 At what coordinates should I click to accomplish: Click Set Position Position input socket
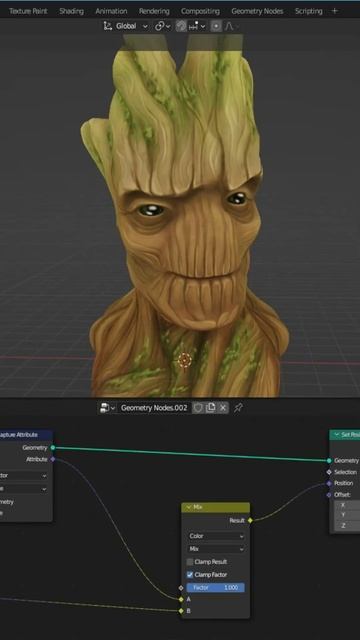[x=329, y=483]
